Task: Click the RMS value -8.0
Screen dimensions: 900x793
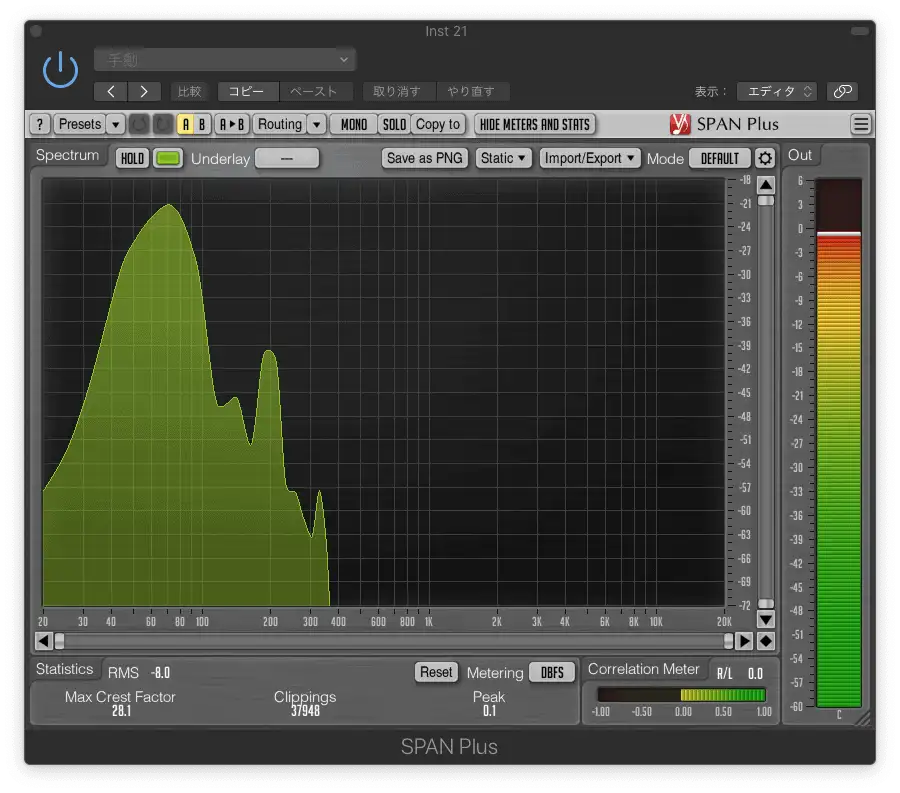Action: [x=160, y=673]
